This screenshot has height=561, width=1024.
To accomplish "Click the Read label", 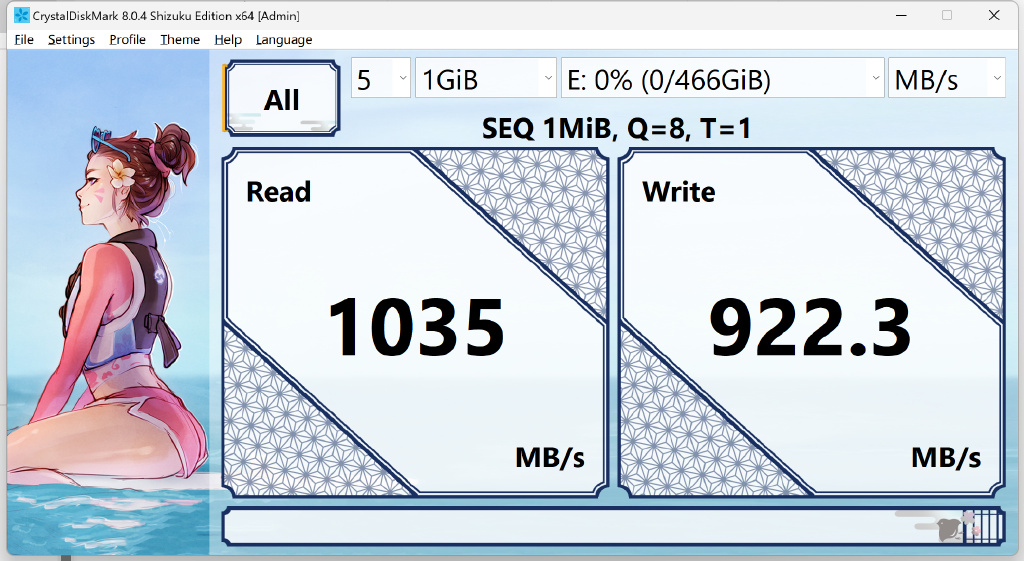I will 278,191.
